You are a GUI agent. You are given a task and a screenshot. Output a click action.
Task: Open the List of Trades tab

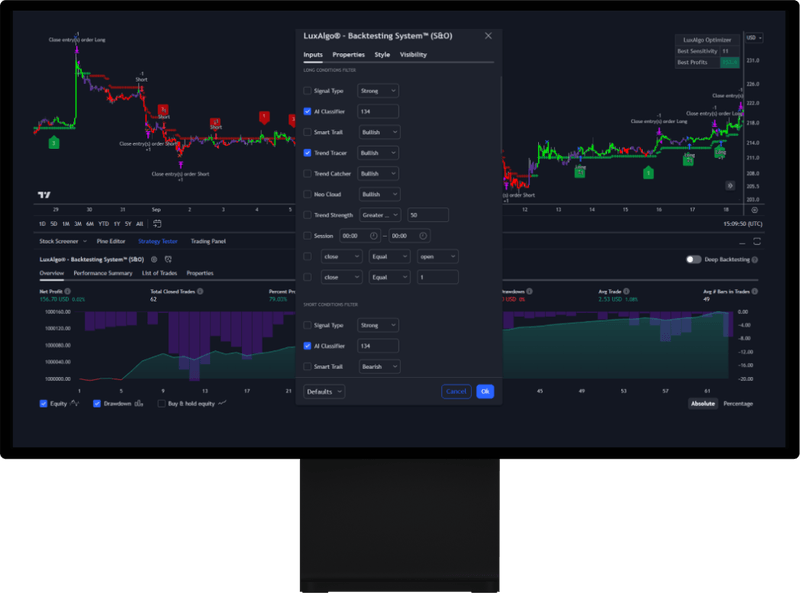click(159, 273)
